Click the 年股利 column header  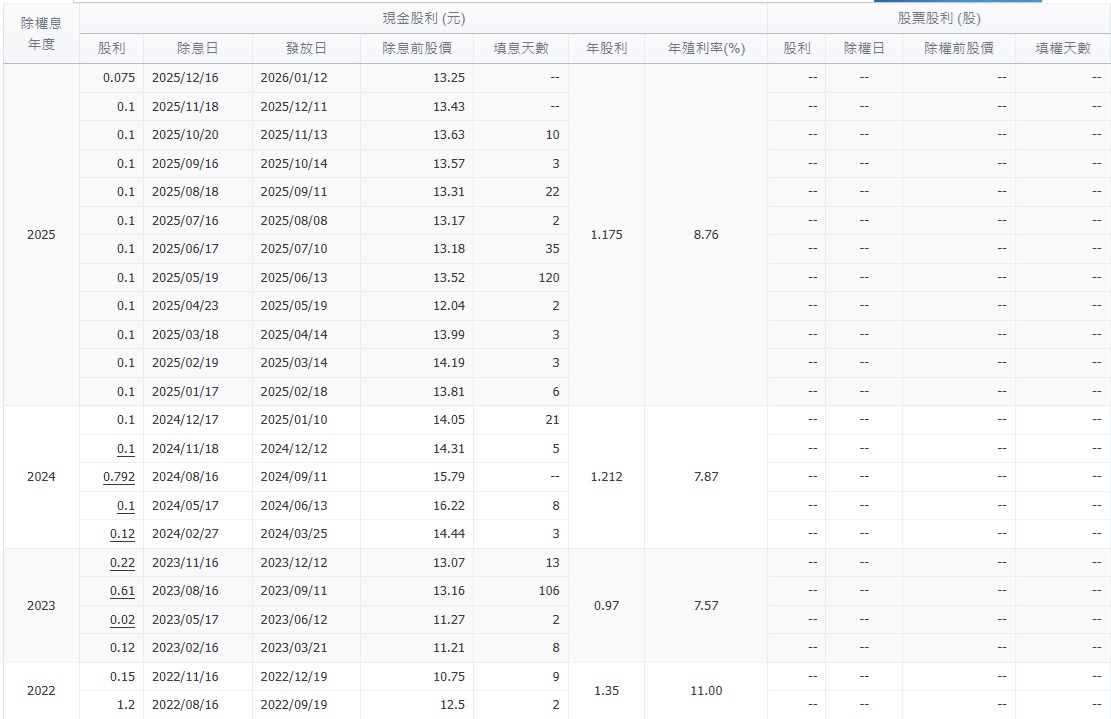click(607, 48)
